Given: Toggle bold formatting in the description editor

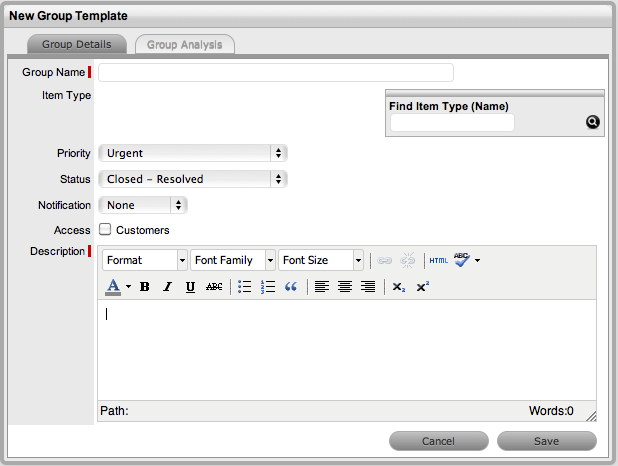Looking at the screenshot, I should [145, 287].
